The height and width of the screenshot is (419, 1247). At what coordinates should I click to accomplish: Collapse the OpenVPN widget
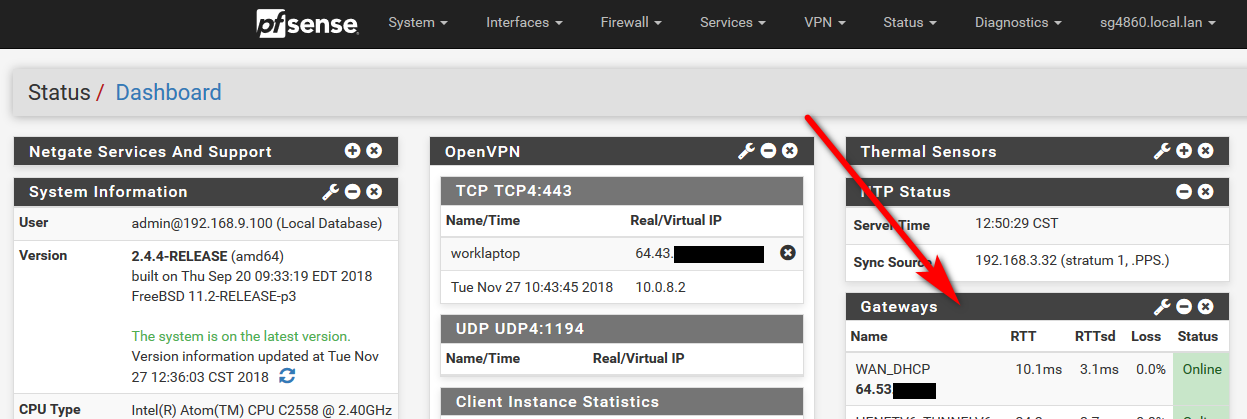(x=768, y=151)
